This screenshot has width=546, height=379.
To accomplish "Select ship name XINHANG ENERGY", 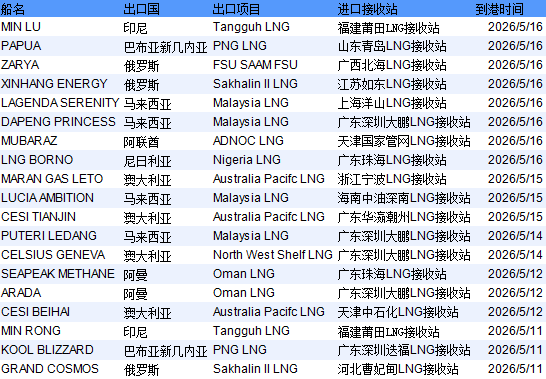I will [x=54, y=84].
